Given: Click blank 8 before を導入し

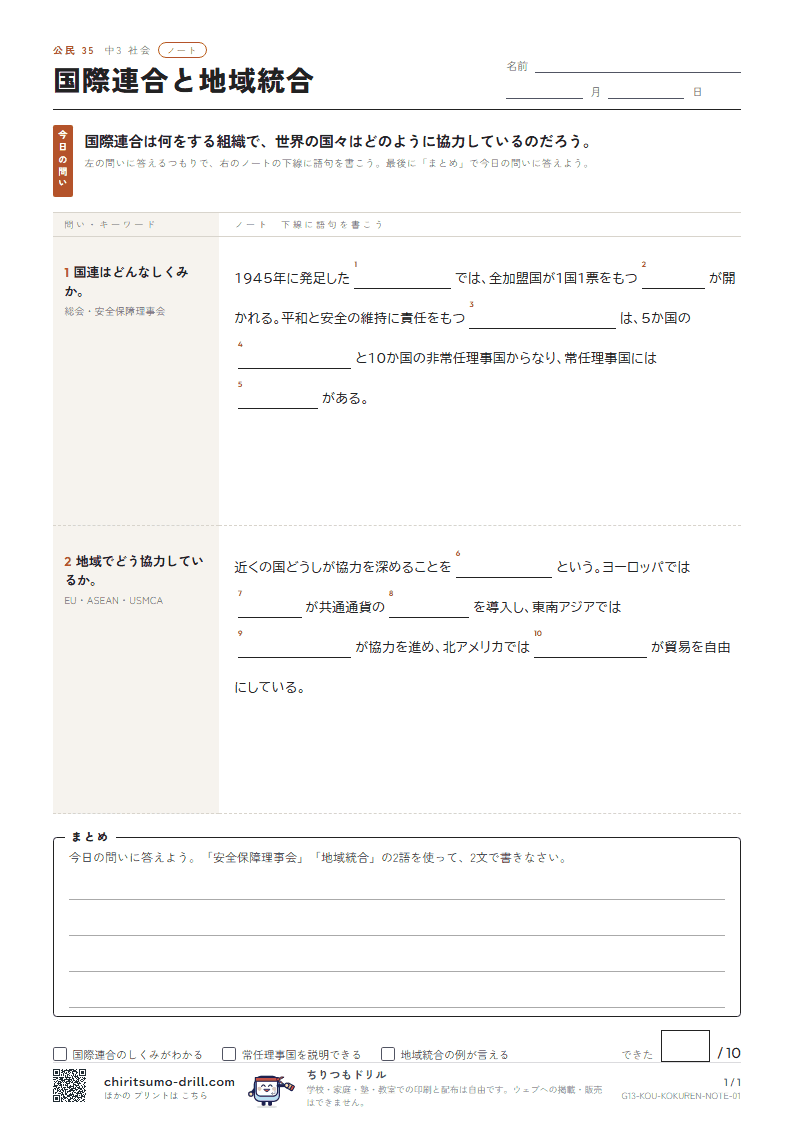Looking at the screenshot, I should pos(429,607).
